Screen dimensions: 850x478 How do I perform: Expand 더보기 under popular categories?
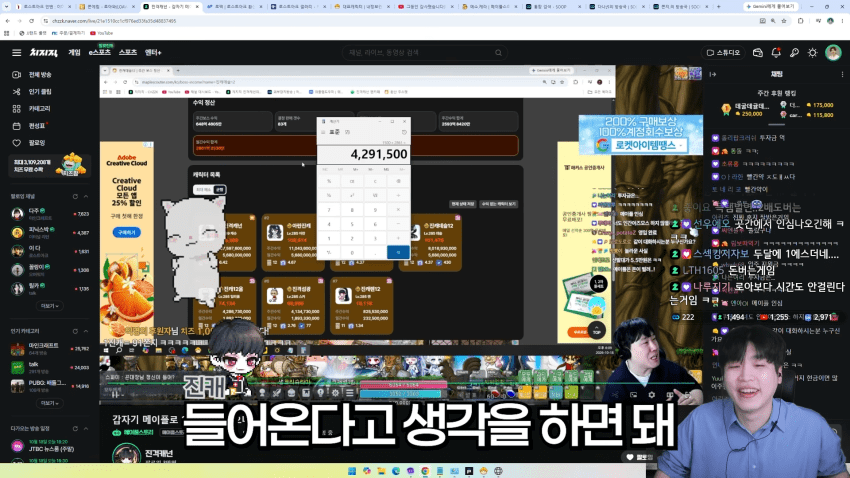click(49, 403)
